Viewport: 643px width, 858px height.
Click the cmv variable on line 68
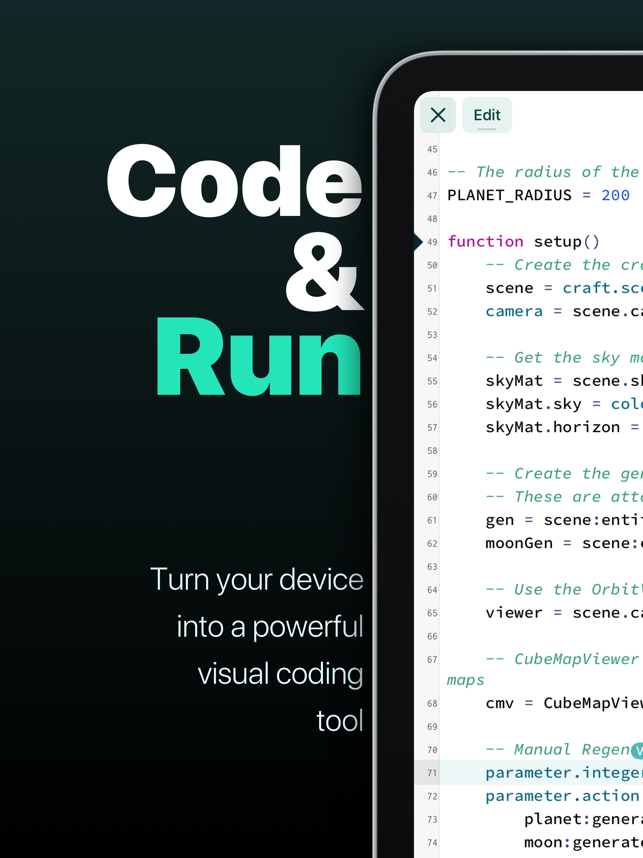click(x=499, y=703)
